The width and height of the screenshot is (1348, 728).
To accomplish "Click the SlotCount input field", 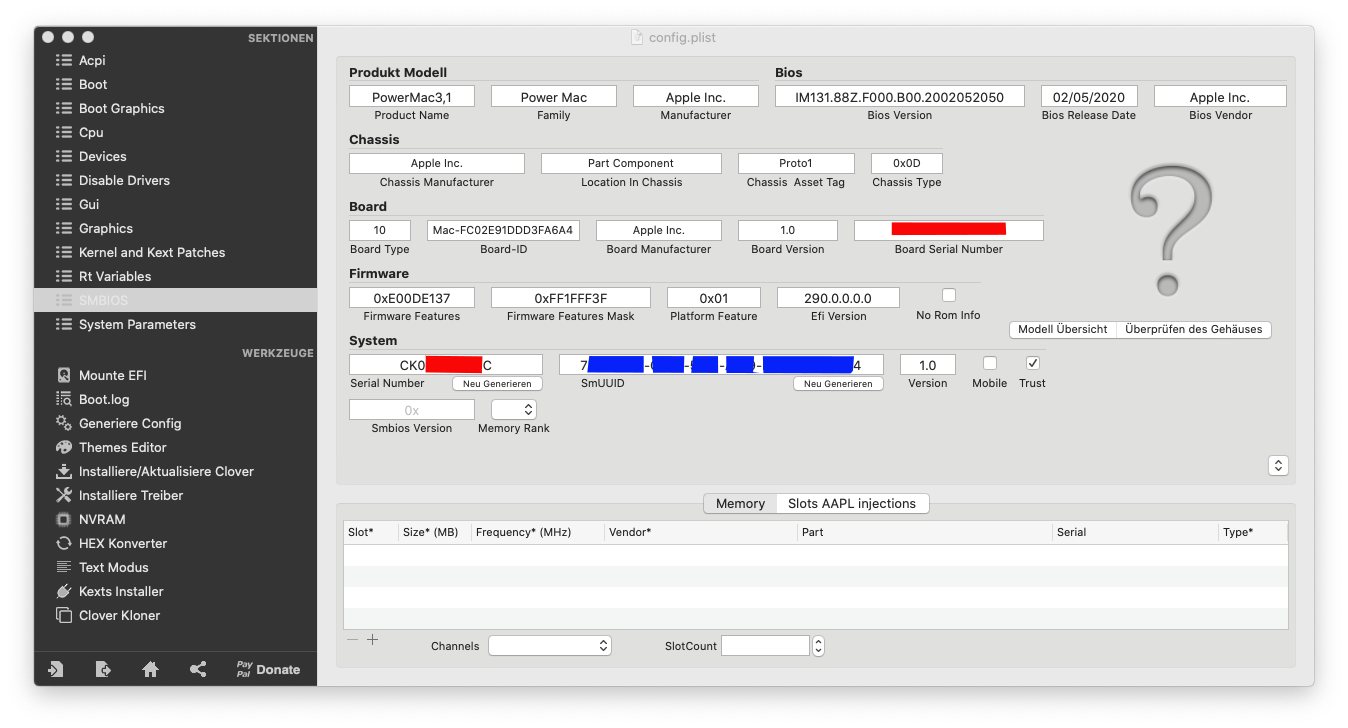I will click(x=765, y=646).
